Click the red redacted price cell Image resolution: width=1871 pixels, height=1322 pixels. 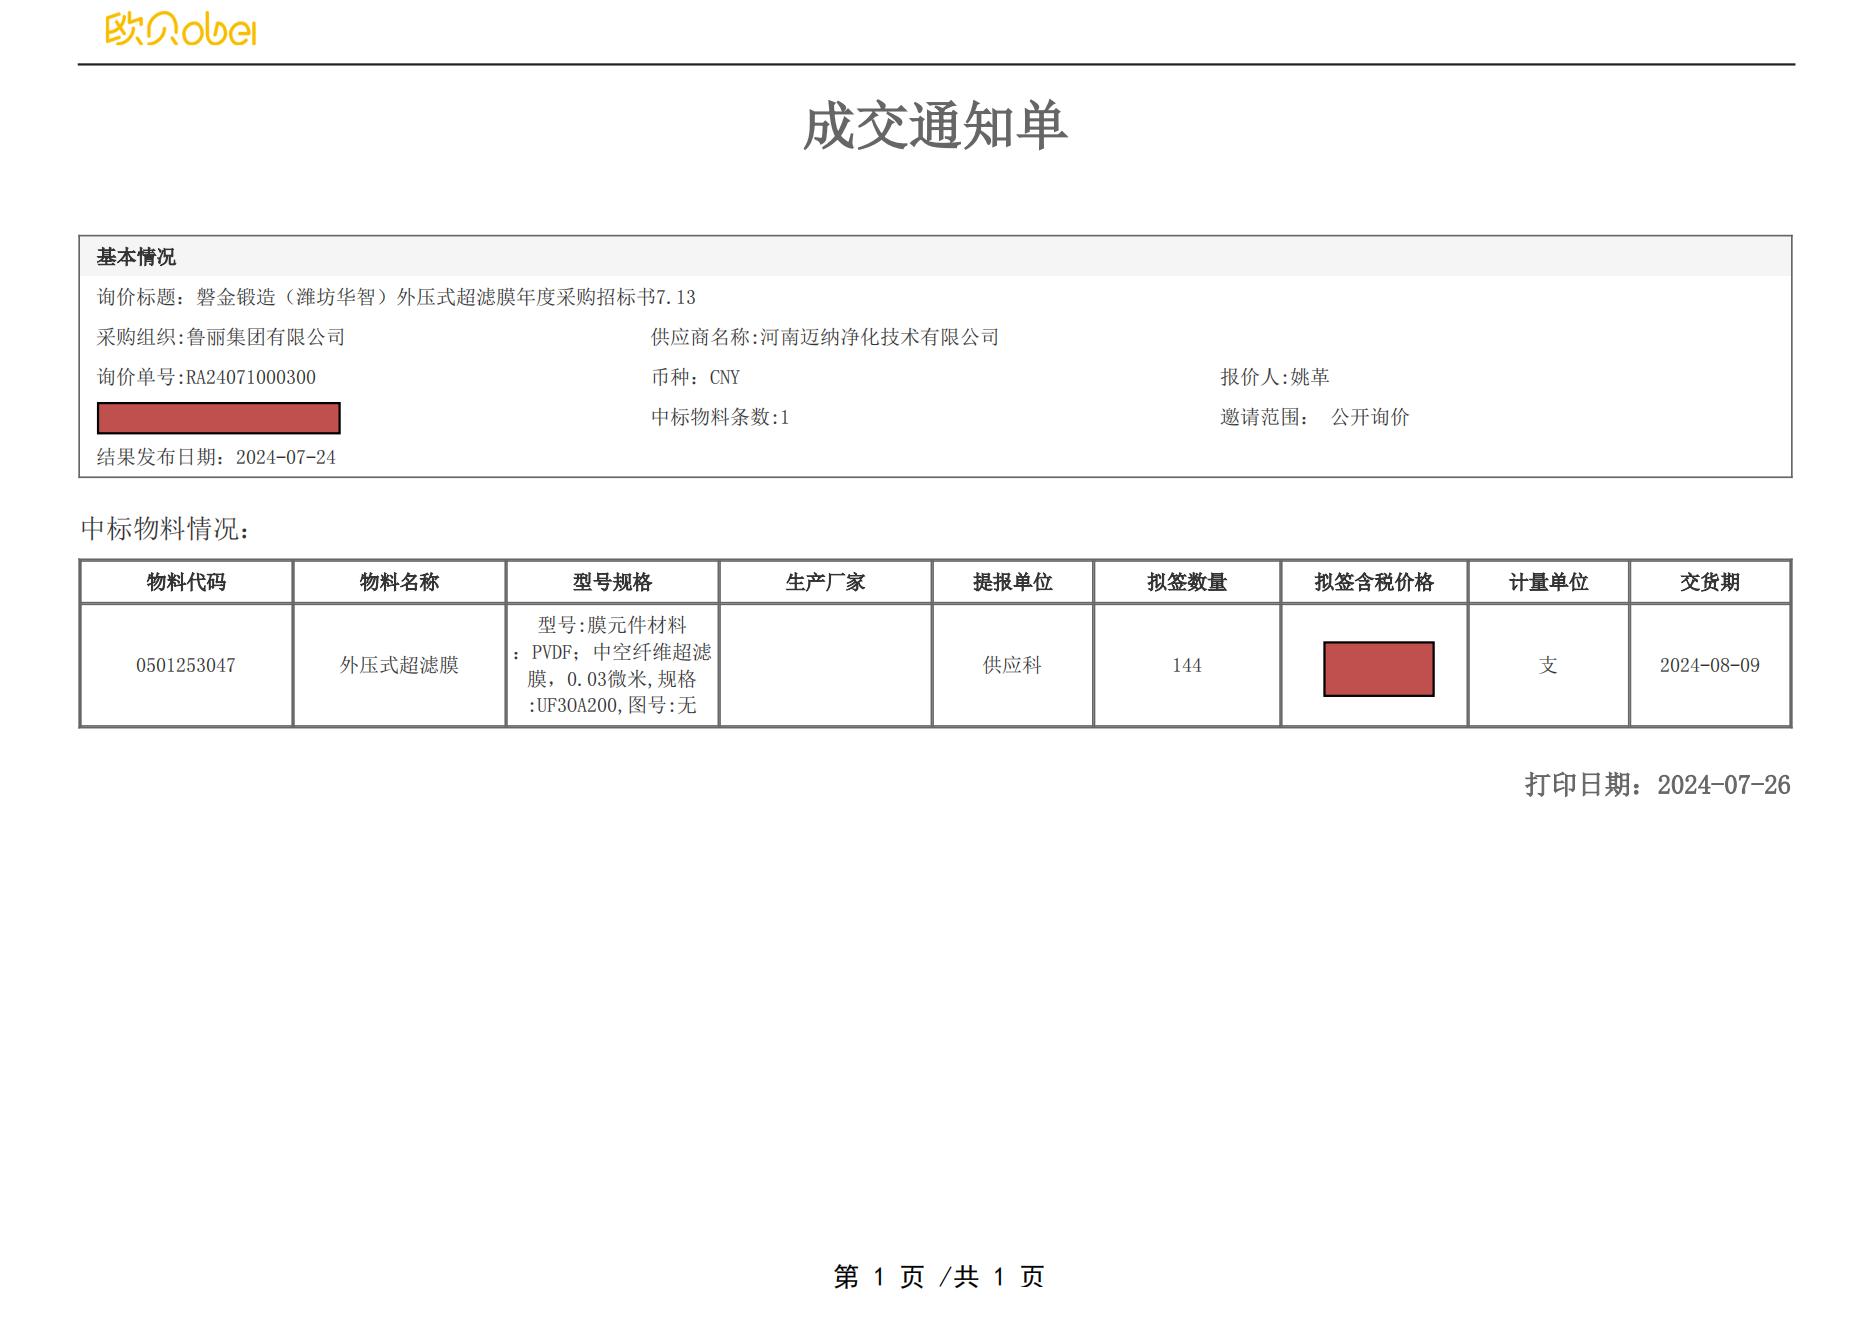(1378, 669)
